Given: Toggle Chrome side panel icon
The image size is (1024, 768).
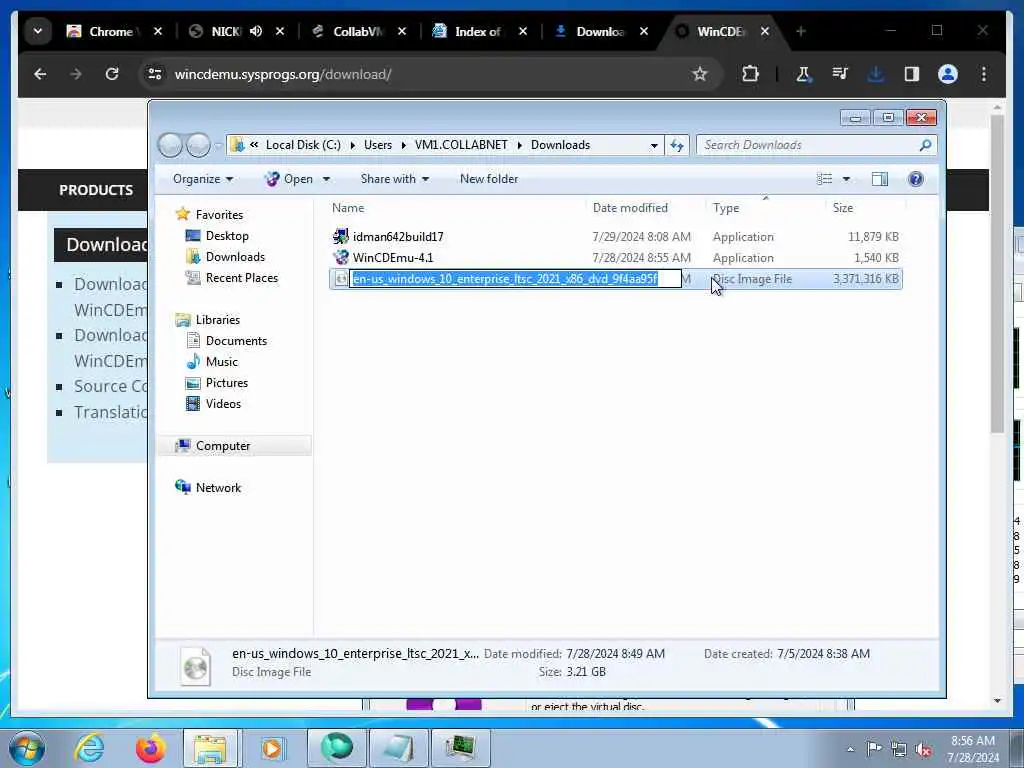Looking at the screenshot, I should pos(912,74).
